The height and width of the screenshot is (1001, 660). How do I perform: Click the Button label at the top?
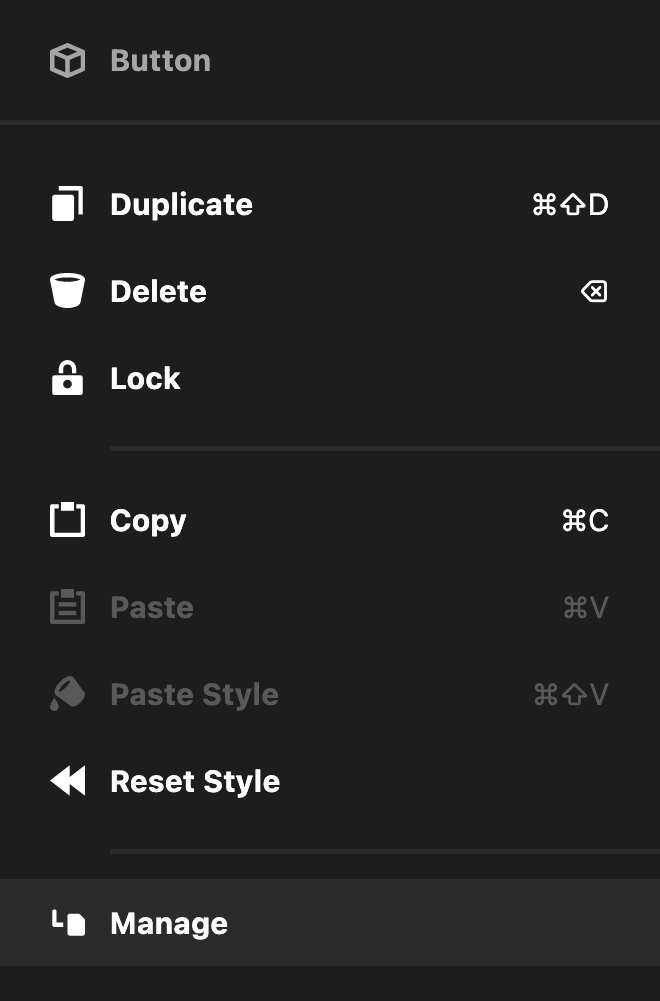(x=160, y=60)
